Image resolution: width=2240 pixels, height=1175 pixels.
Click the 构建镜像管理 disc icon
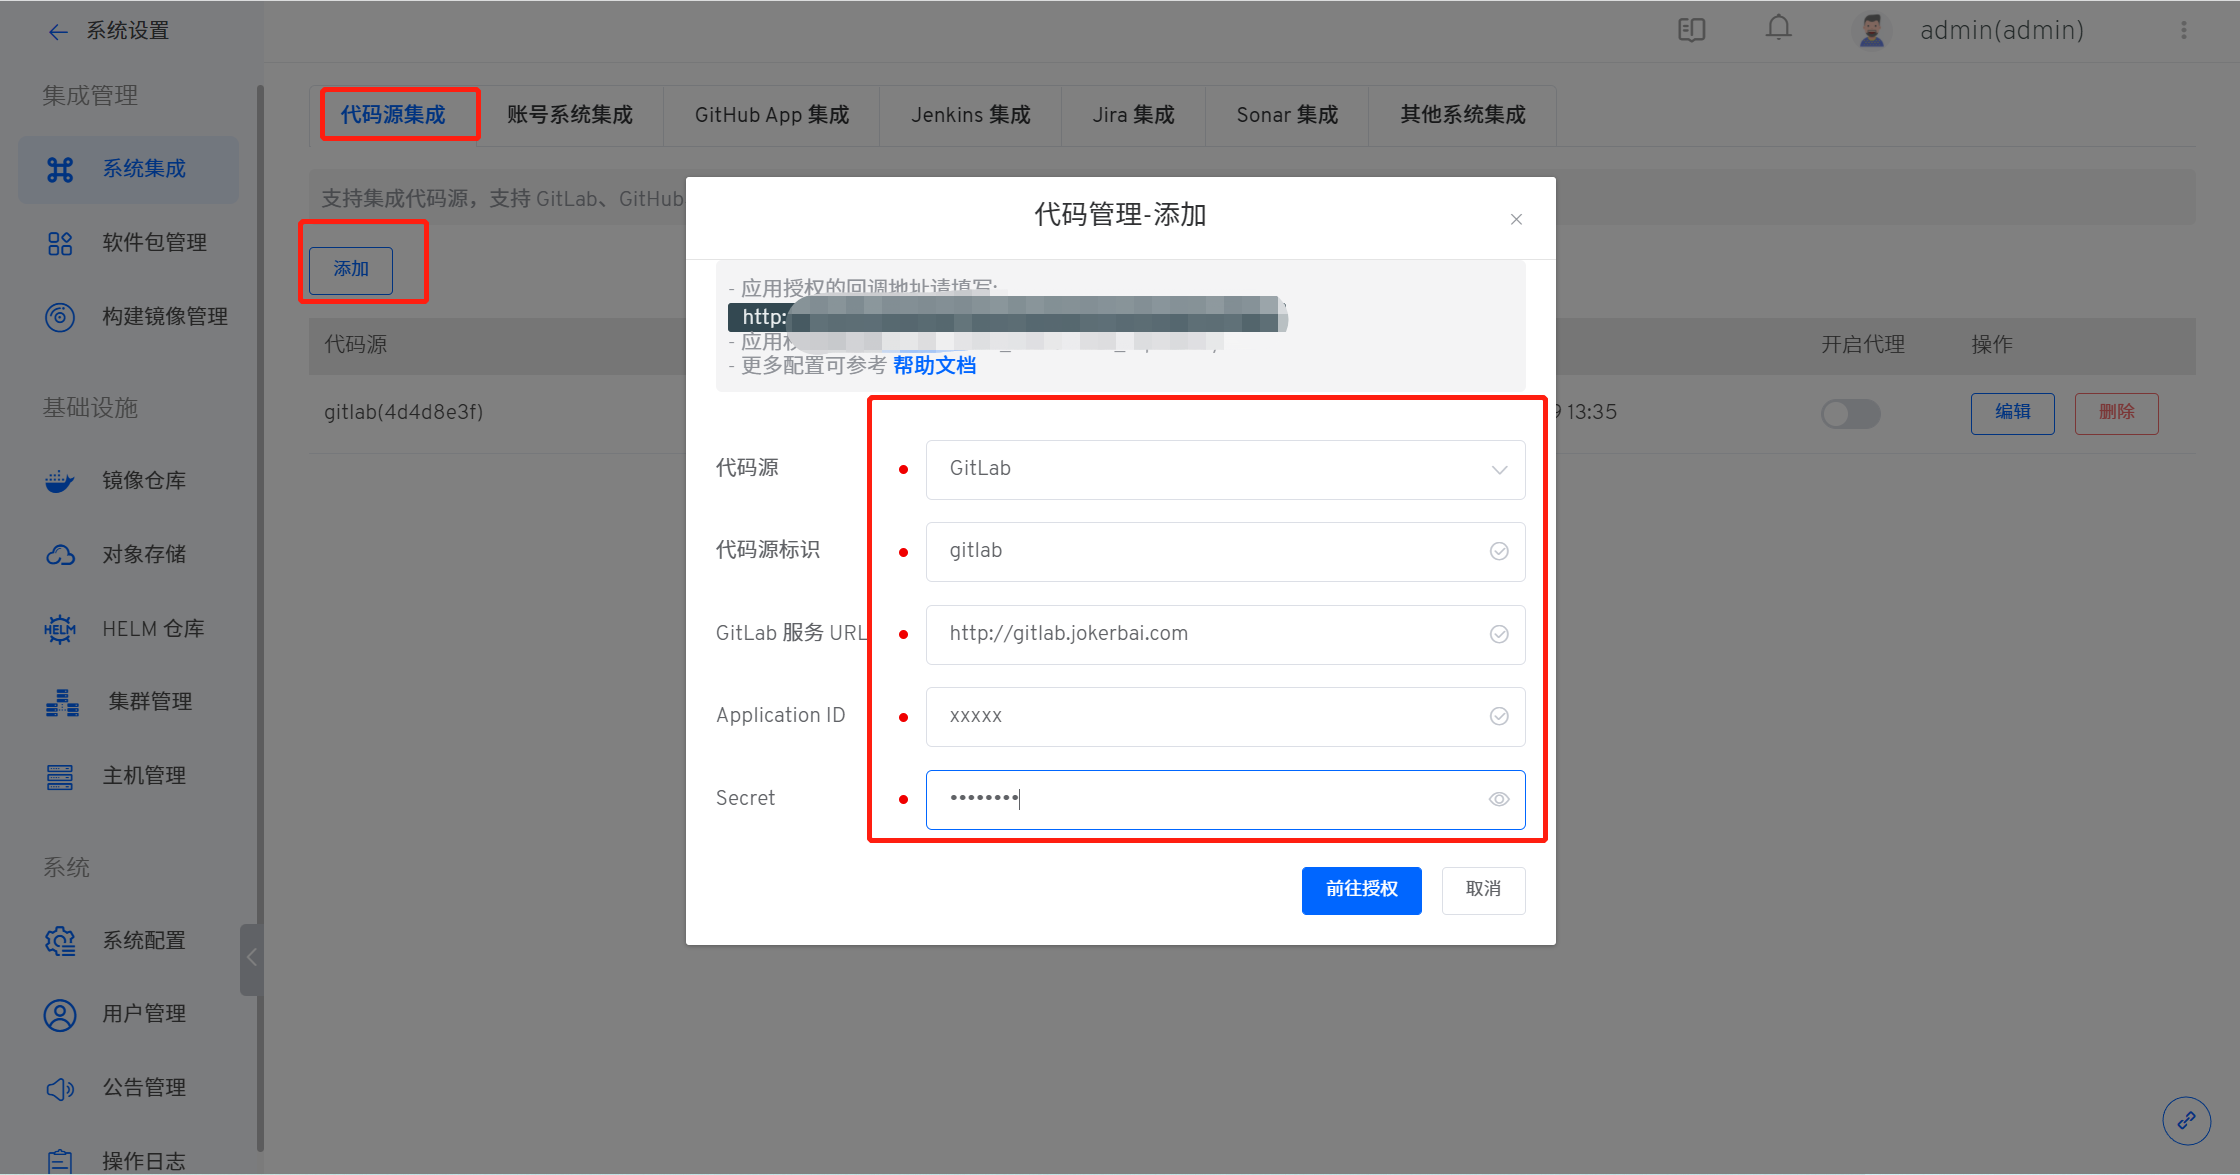[60, 317]
